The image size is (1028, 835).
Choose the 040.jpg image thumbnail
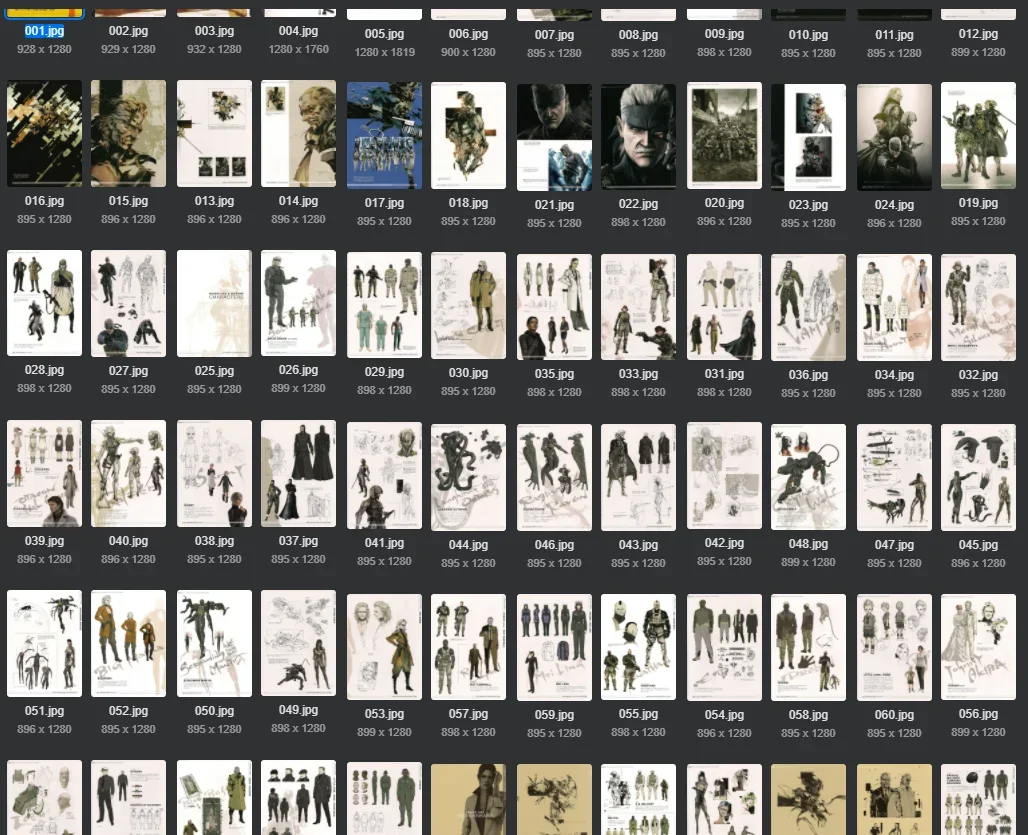pos(128,473)
